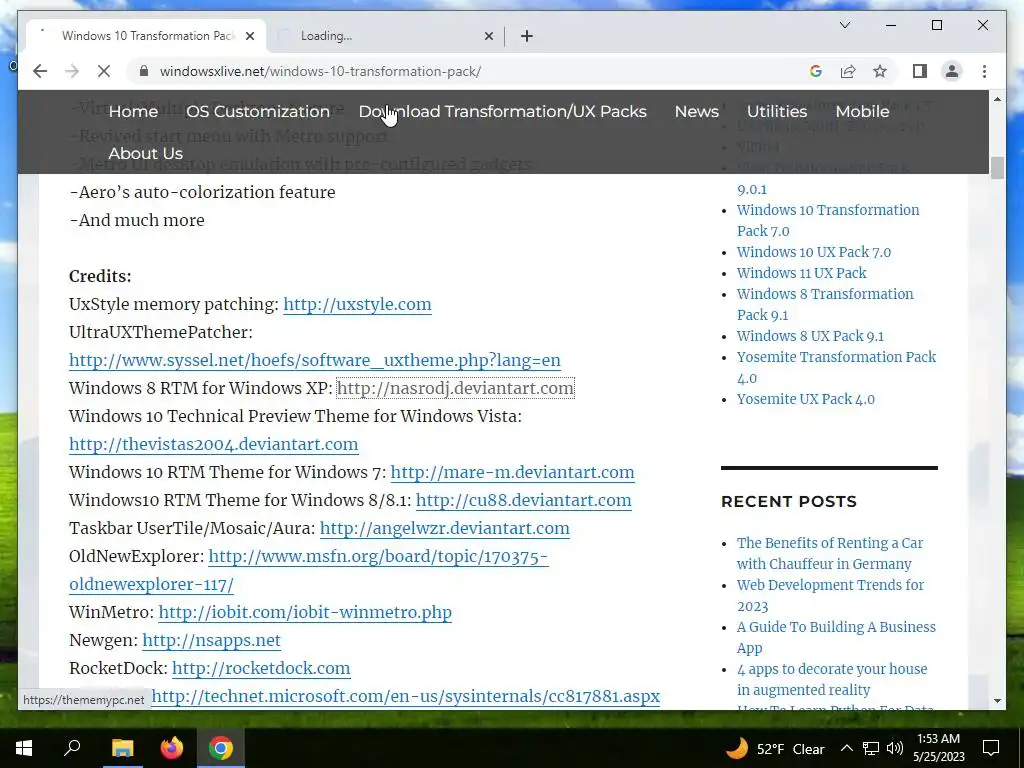The image size is (1024, 768).
Task: Open nasrodj.deviantart.com link
Action: (x=455, y=388)
